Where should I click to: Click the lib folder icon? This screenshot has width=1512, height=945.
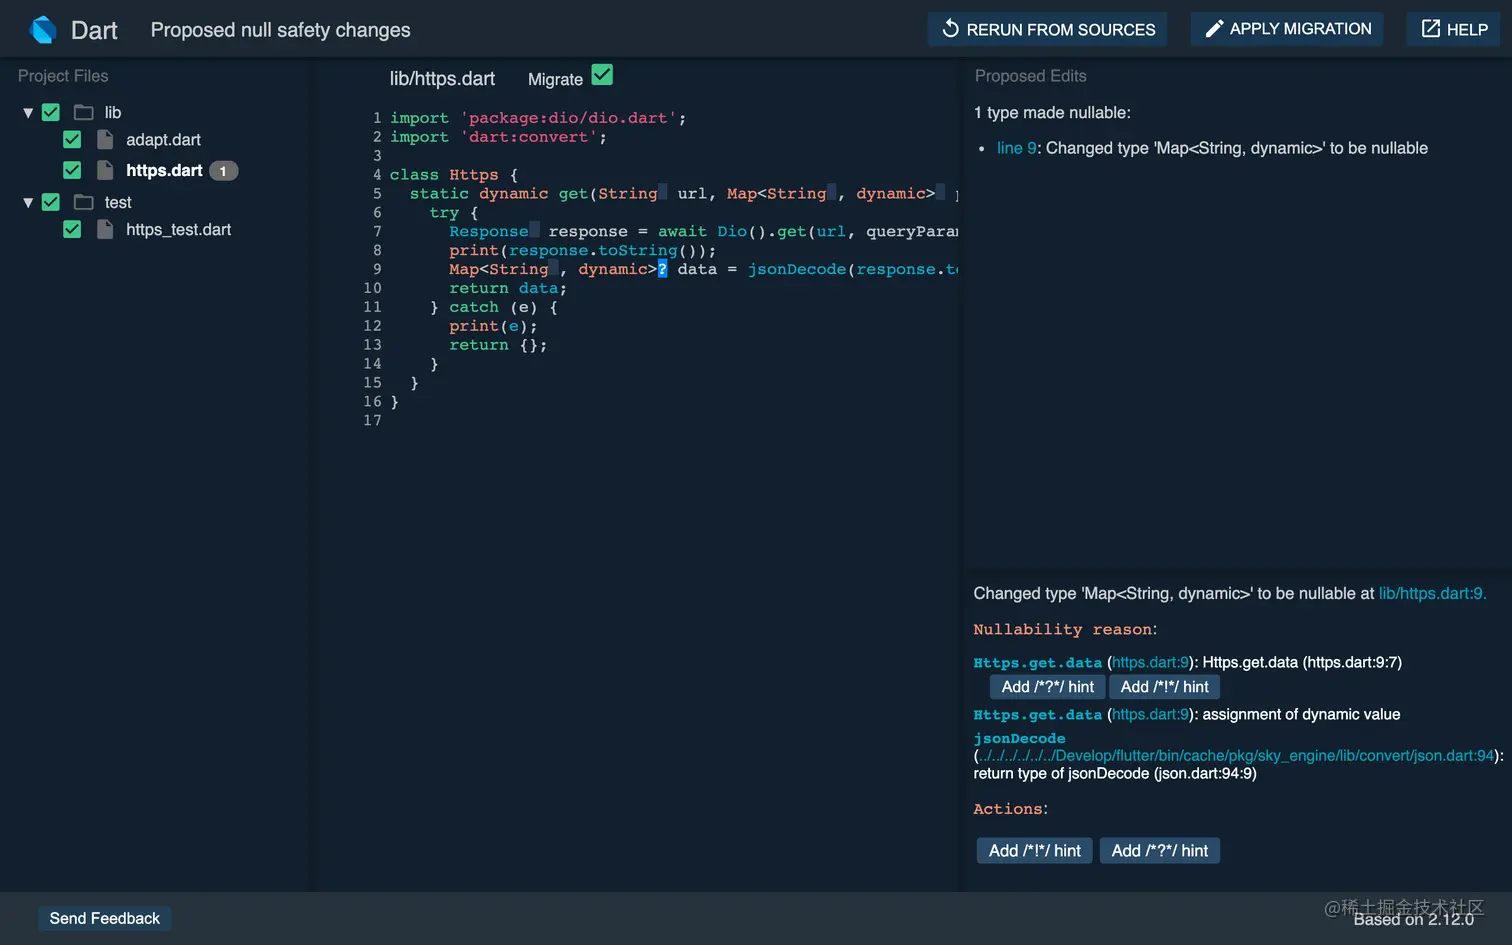(x=84, y=113)
